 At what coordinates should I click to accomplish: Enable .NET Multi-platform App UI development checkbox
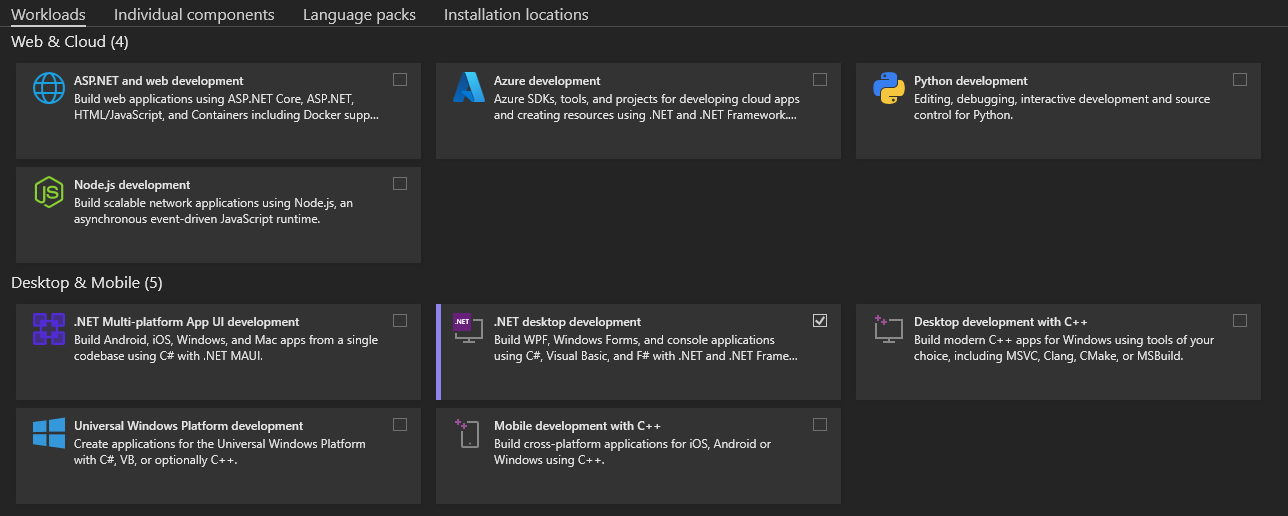(400, 321)
